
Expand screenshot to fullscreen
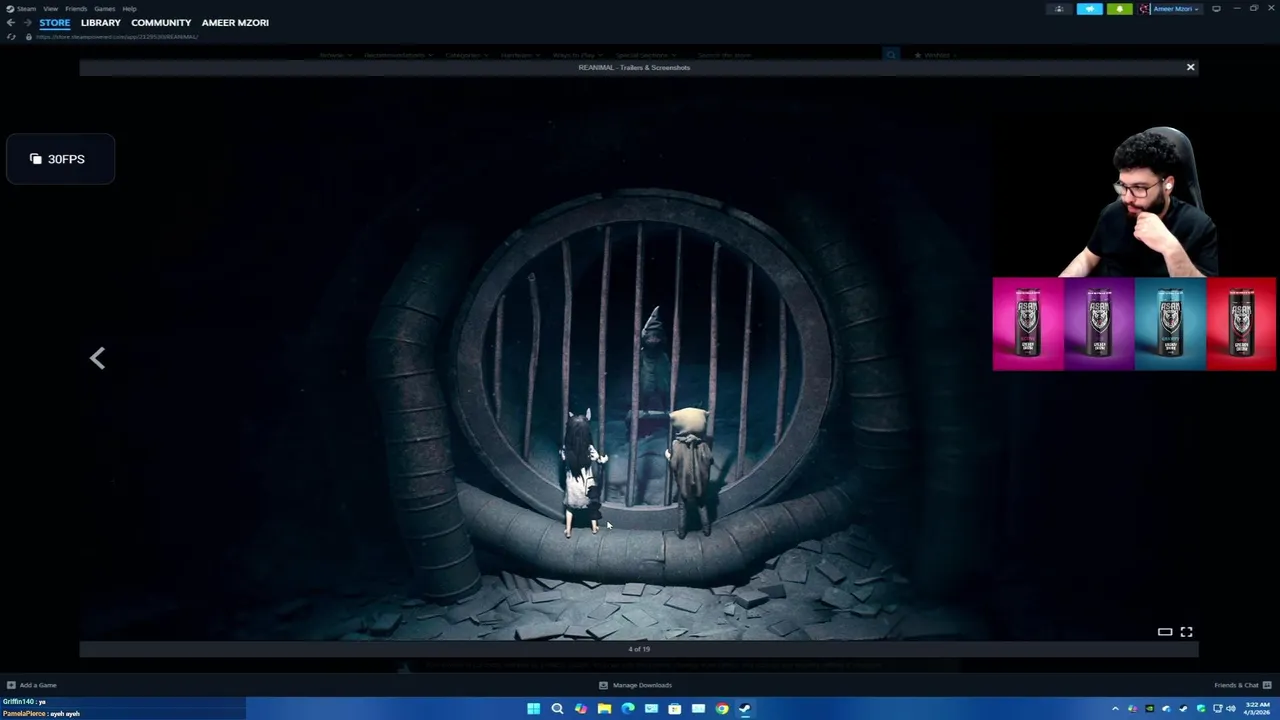pos(1186,632)
